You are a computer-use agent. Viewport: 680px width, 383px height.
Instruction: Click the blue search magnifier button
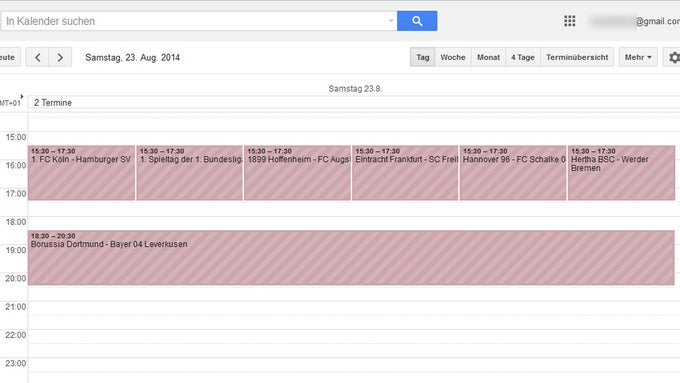[417, 21]
